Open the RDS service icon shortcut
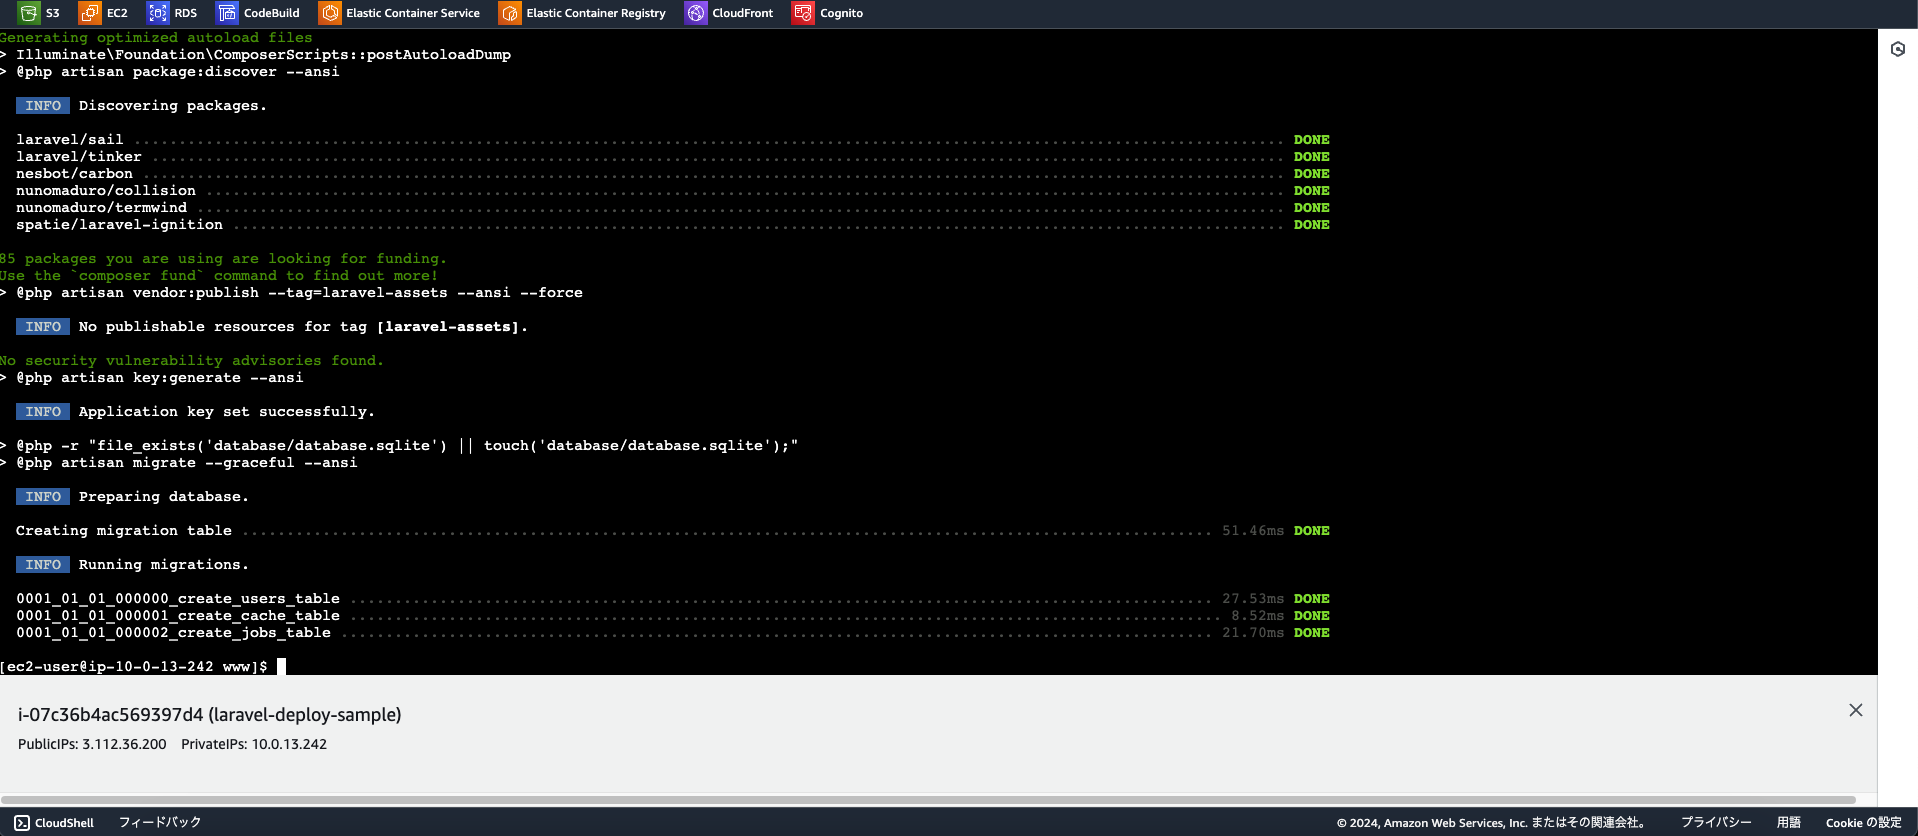Viewport: 1918px width, 836px height. coord(158,13)
